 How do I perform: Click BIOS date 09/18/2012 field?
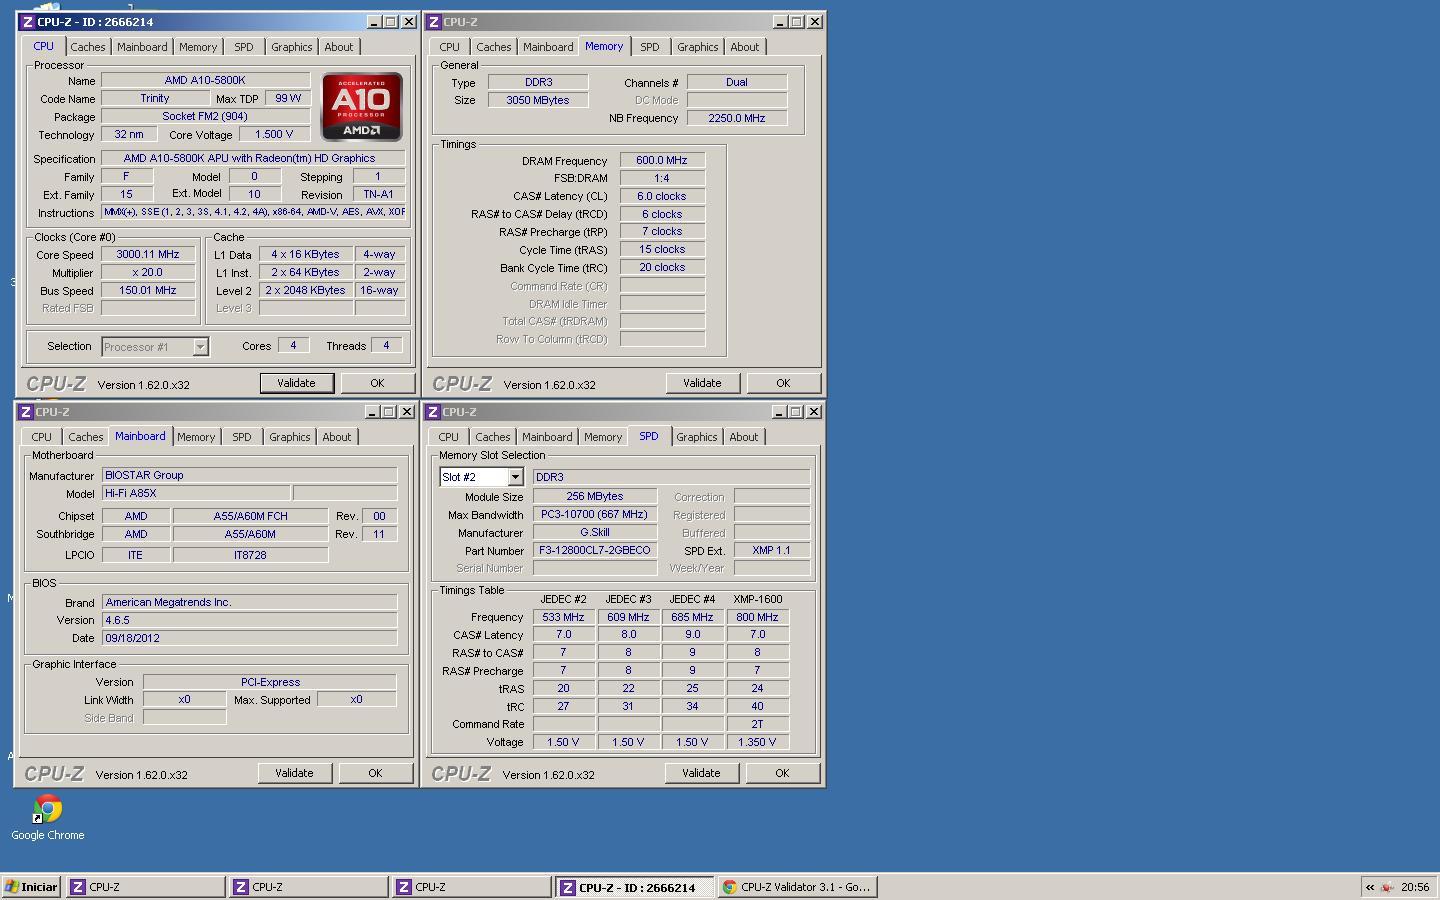pyautogui.click(x=250, y=638)
